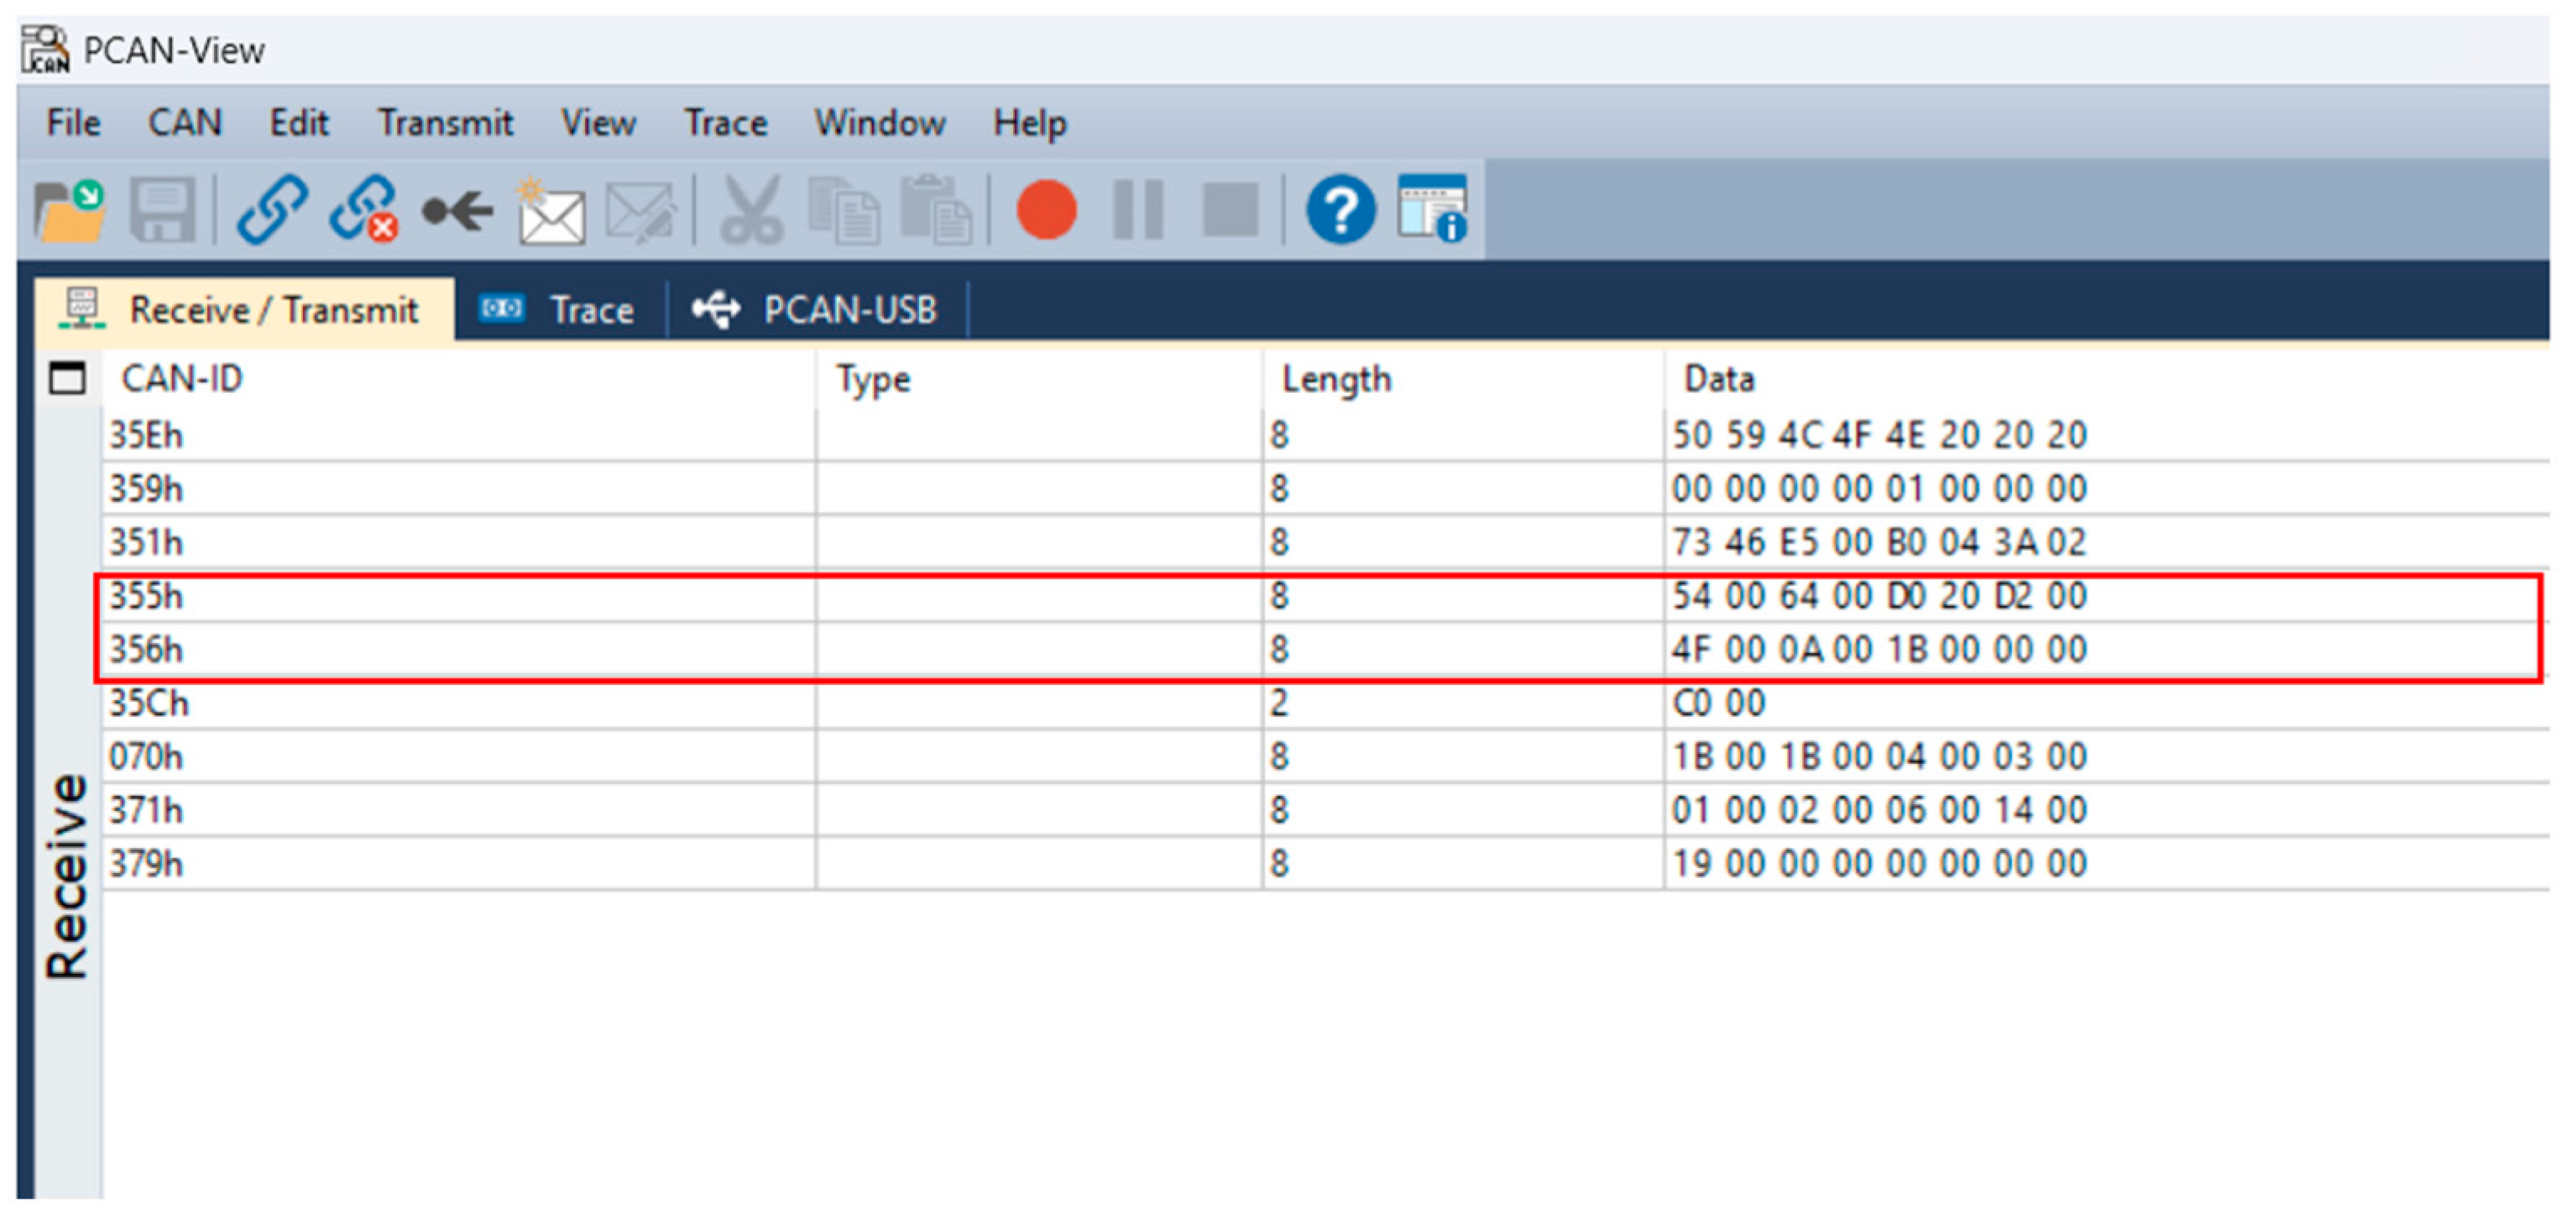The image size is (2576, 1219).
Task: Click the Copy toolbar icon
Action: tap(844, 210)
